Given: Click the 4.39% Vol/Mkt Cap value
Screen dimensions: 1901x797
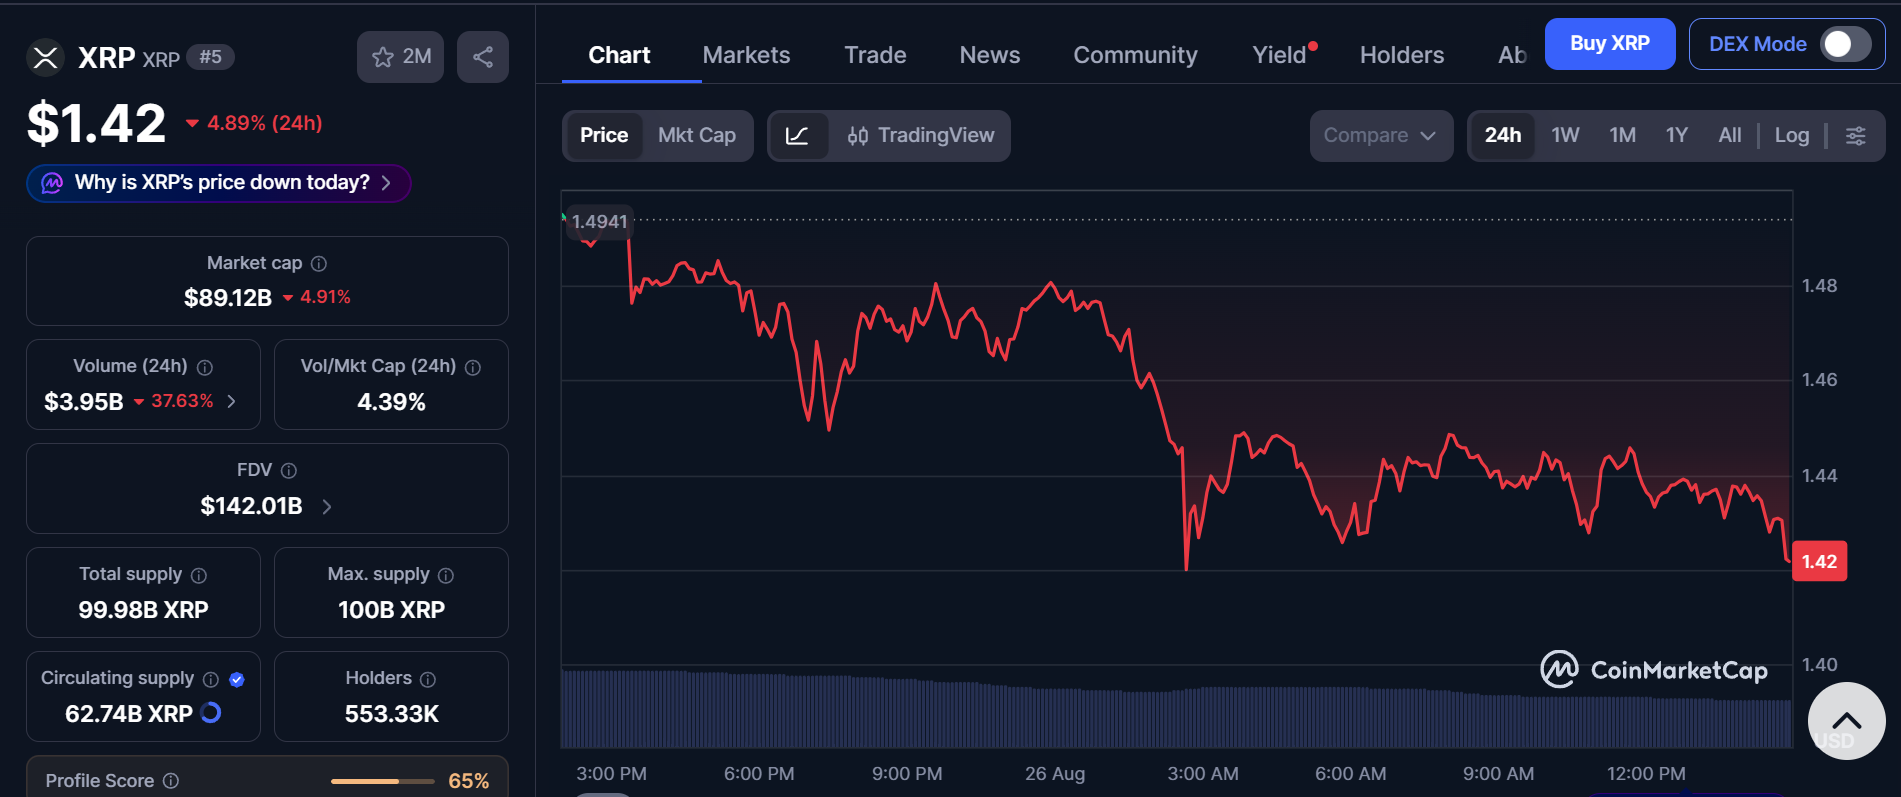Looking at the screenshot, I should (392, 402).
